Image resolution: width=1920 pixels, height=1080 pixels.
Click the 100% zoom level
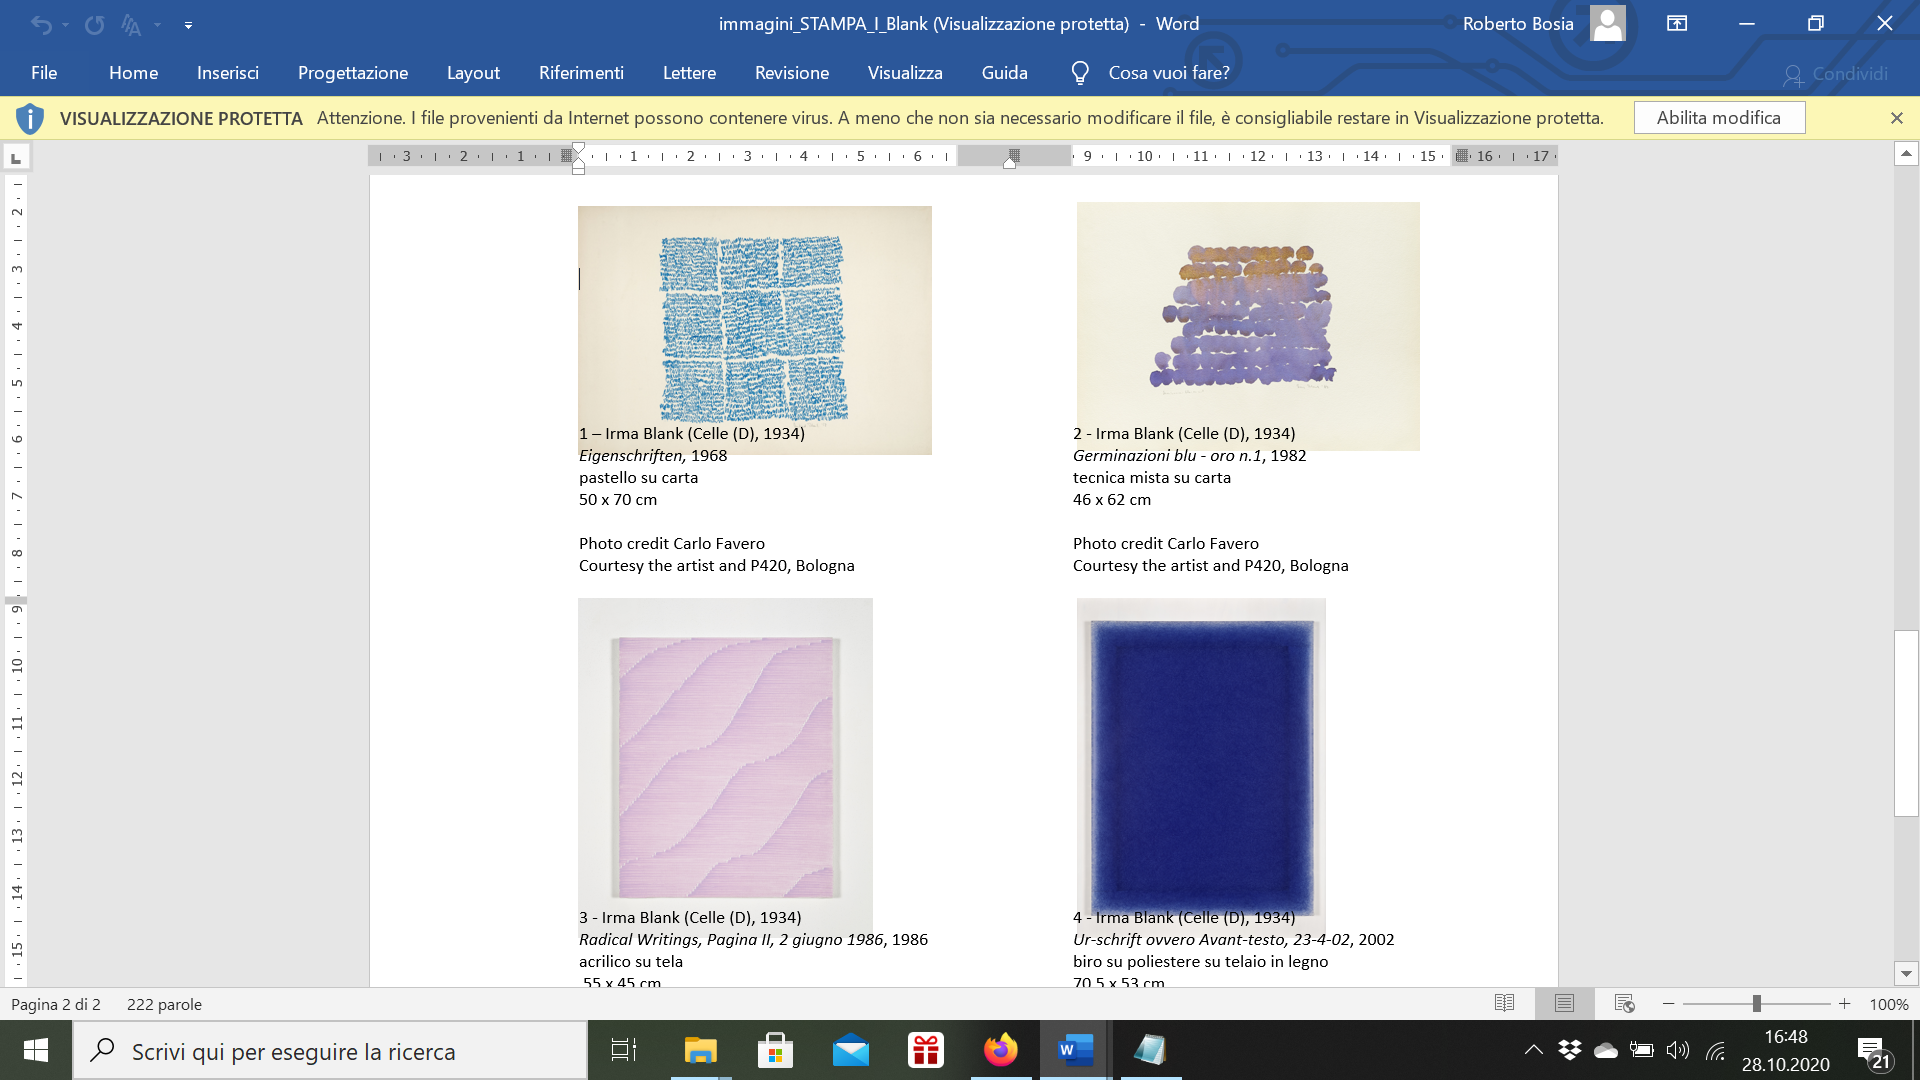pos(1889,1004)
